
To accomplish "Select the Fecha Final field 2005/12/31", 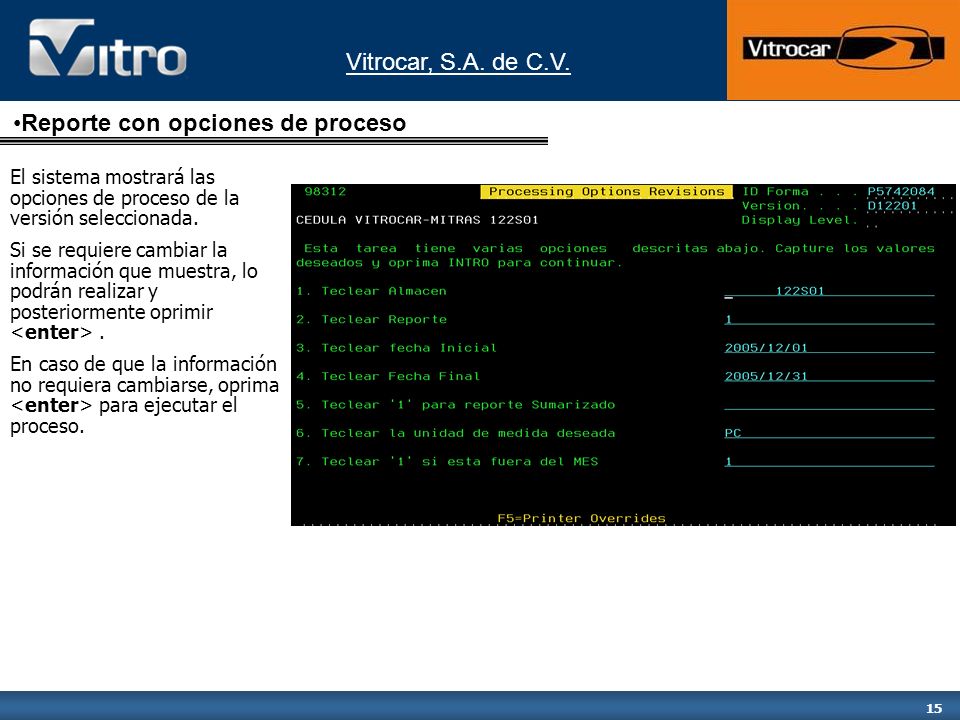I will point(829,376).
